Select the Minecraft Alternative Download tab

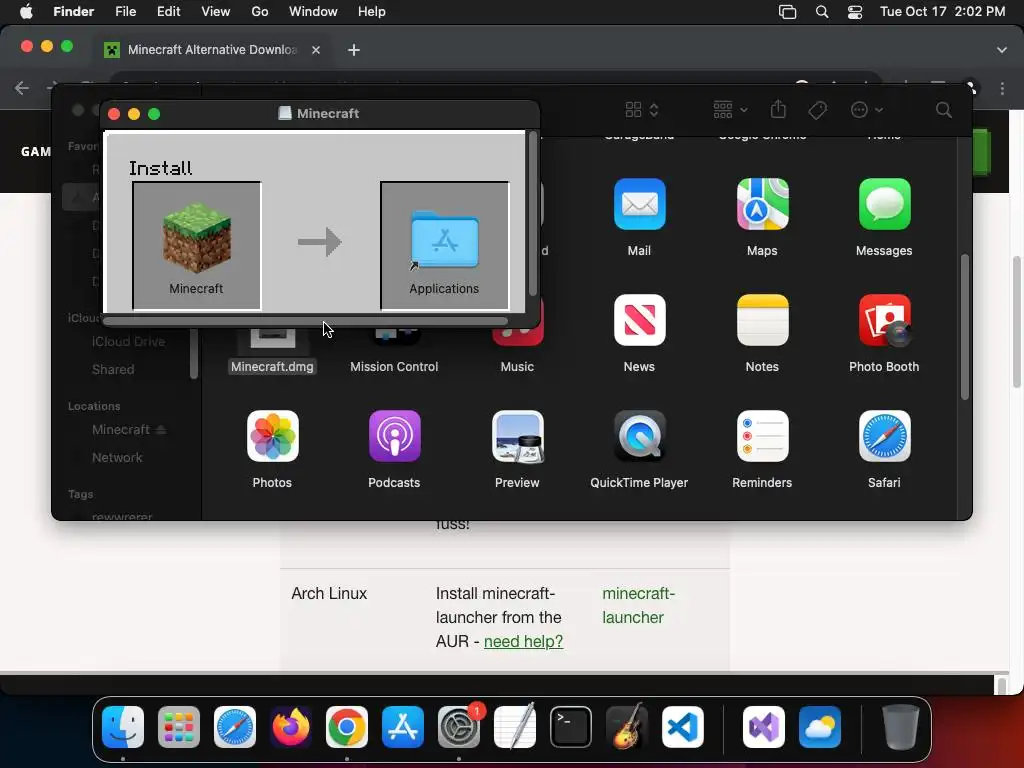pyautogui.click(x=212, y=50)
